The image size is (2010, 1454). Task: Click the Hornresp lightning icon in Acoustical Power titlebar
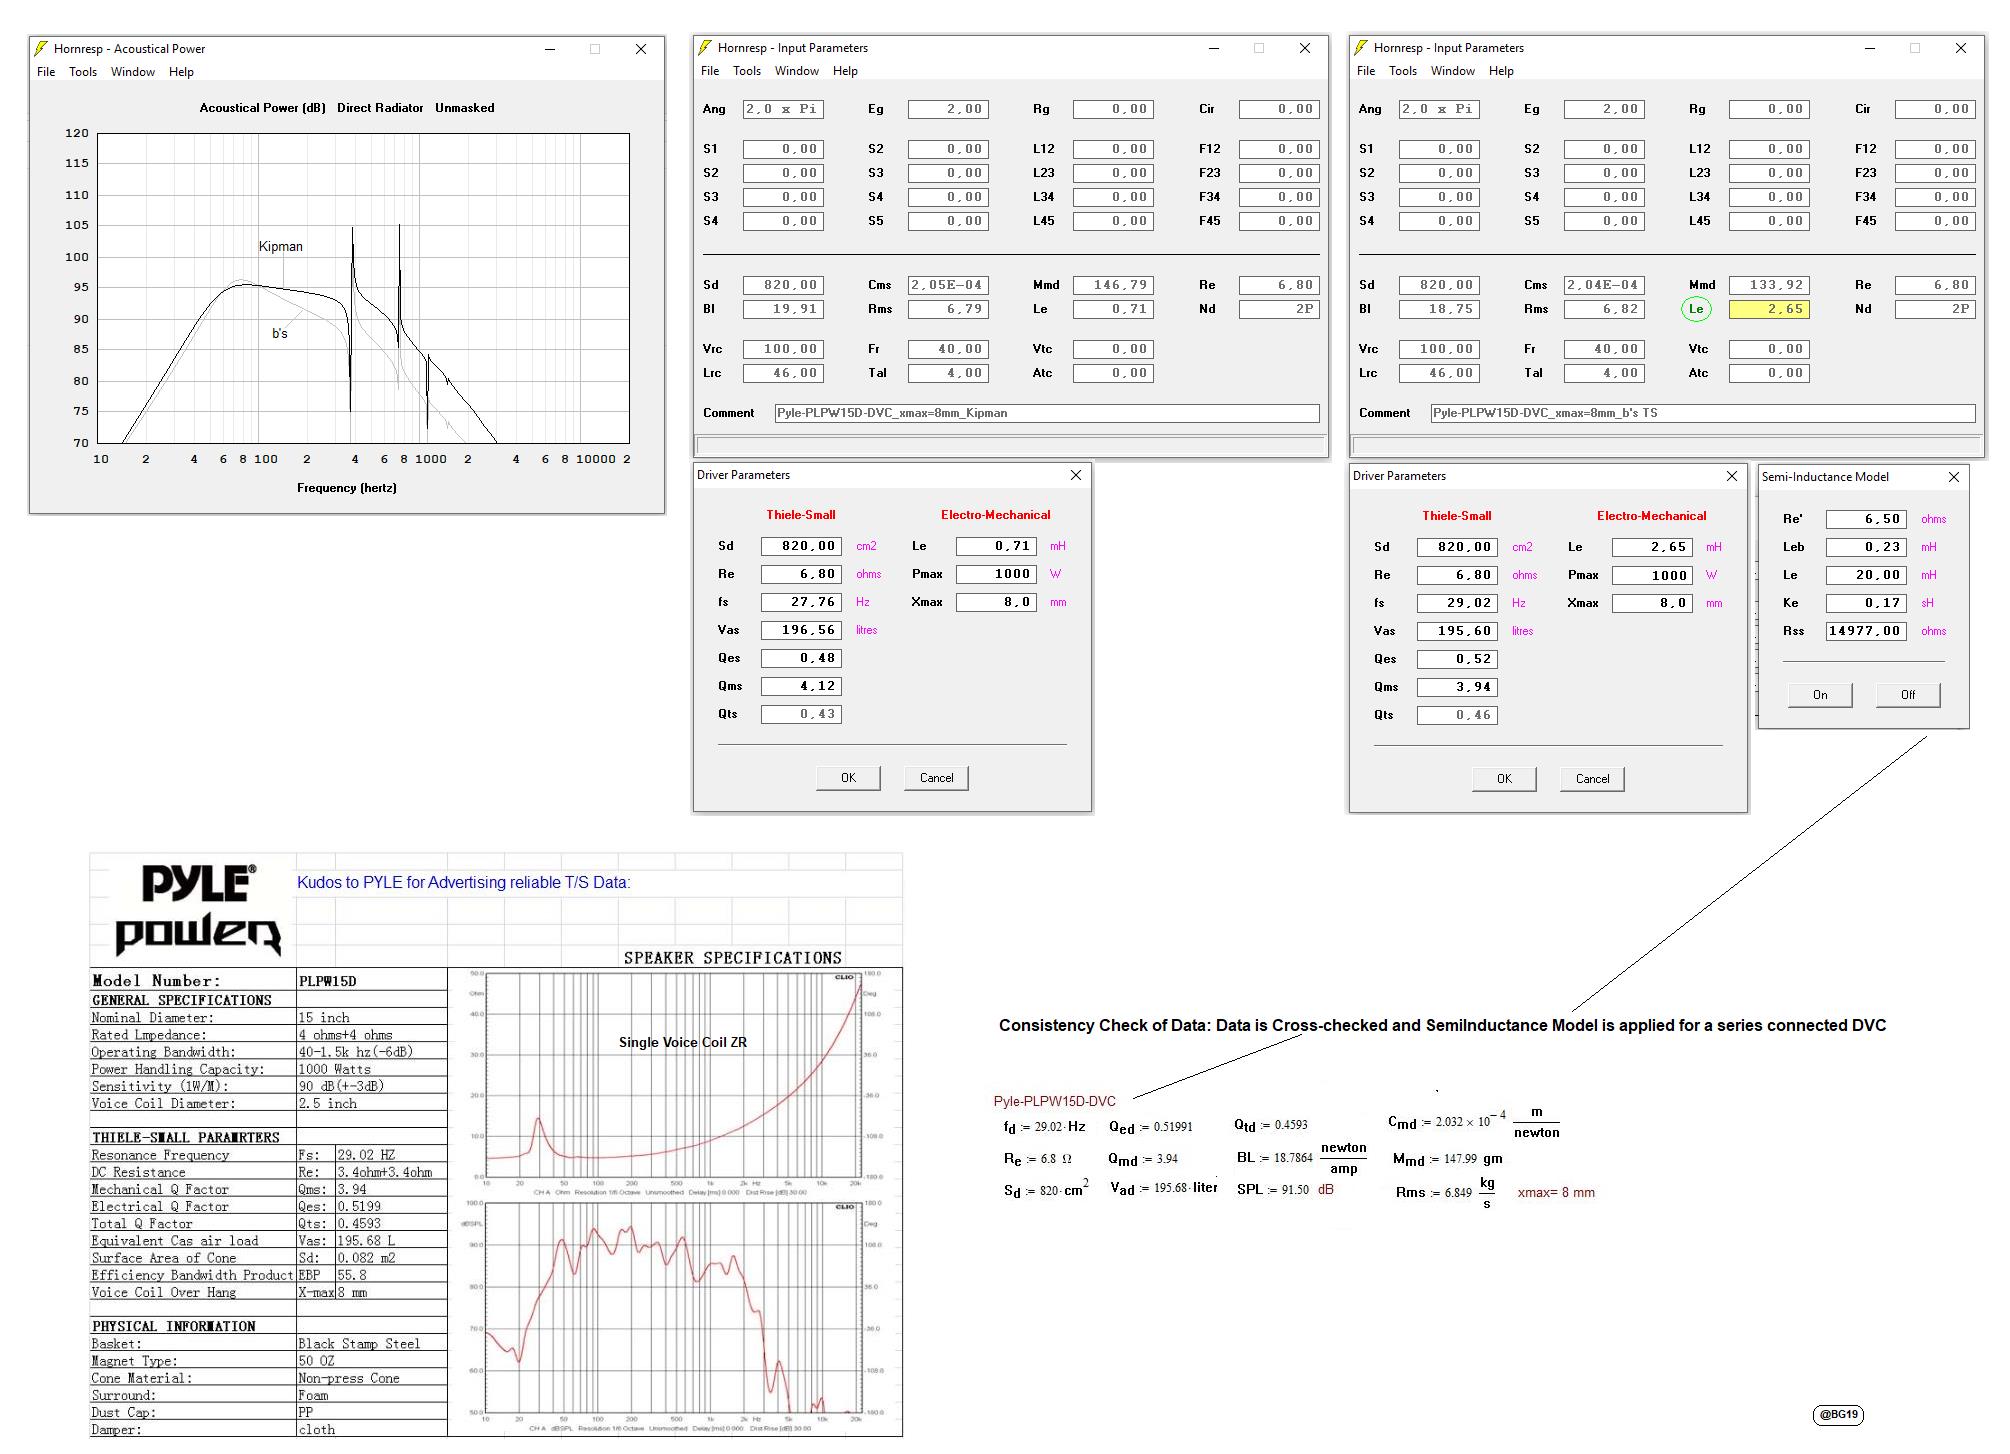pyautogui.click(x=41, y=48)
